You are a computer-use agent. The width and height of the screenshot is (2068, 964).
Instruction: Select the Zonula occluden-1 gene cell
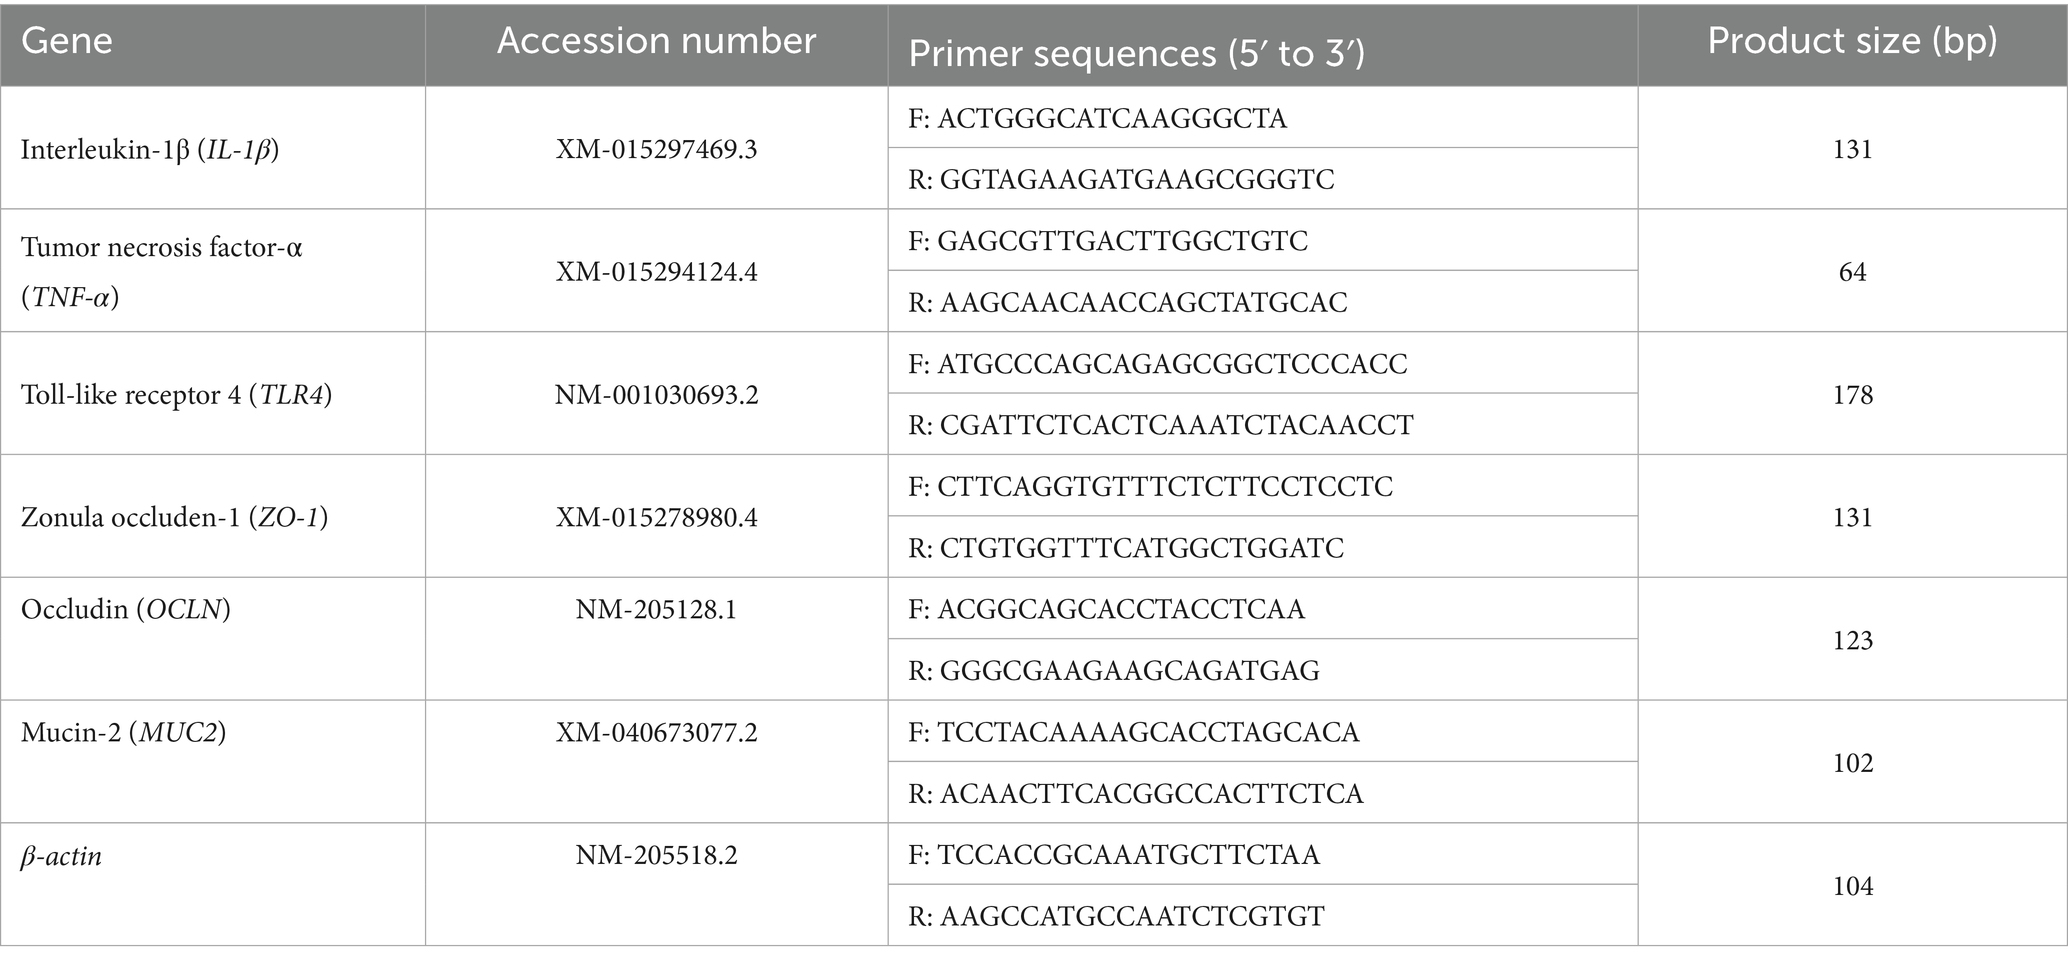coord(174,518)
